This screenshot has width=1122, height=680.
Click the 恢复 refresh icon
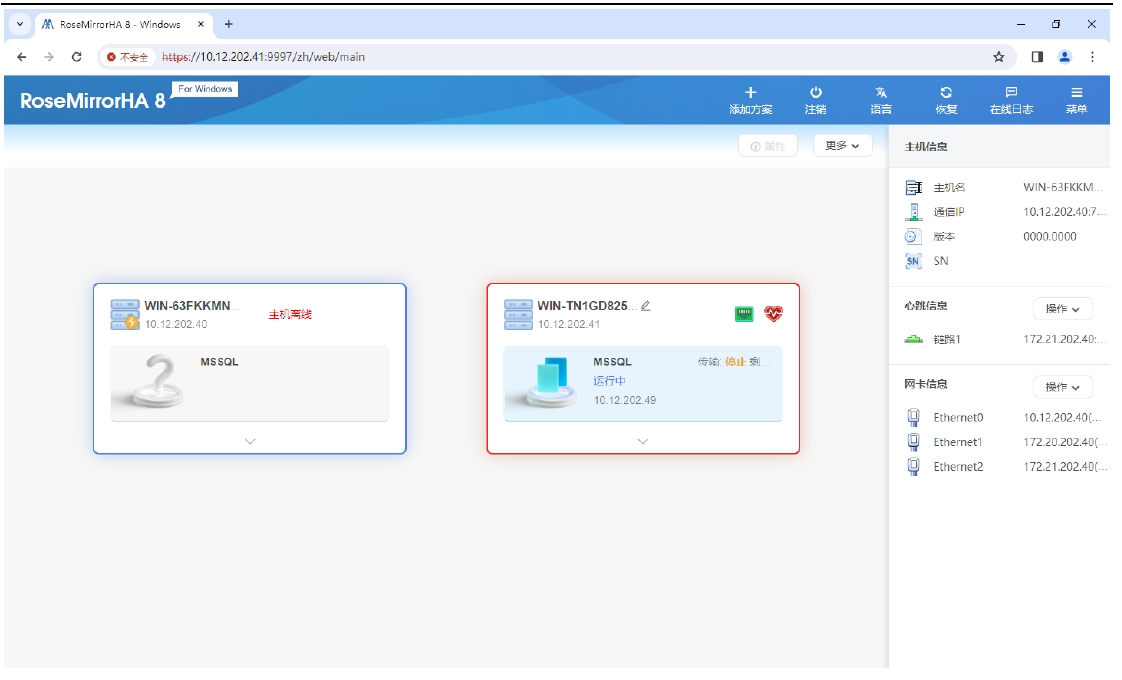(x=946, y=92)
